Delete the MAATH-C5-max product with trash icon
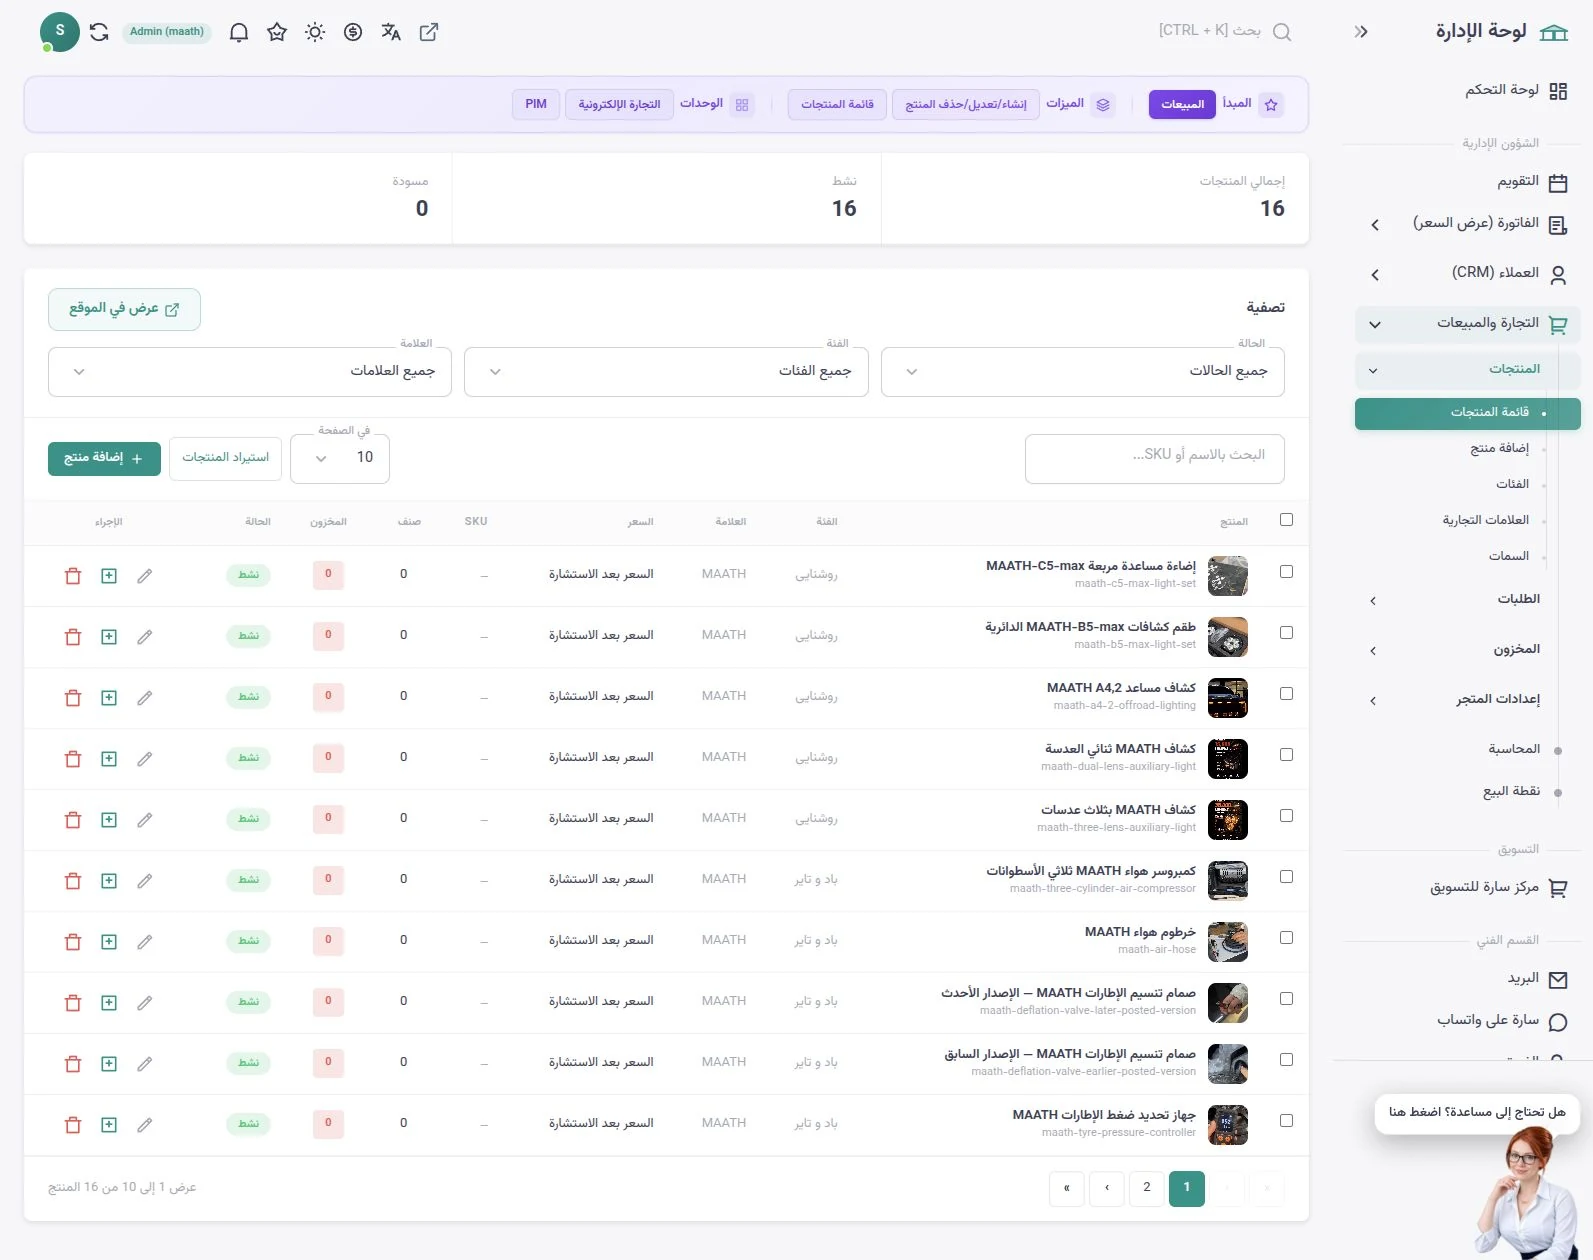The image size is (1593, 1260). point(73,576)
